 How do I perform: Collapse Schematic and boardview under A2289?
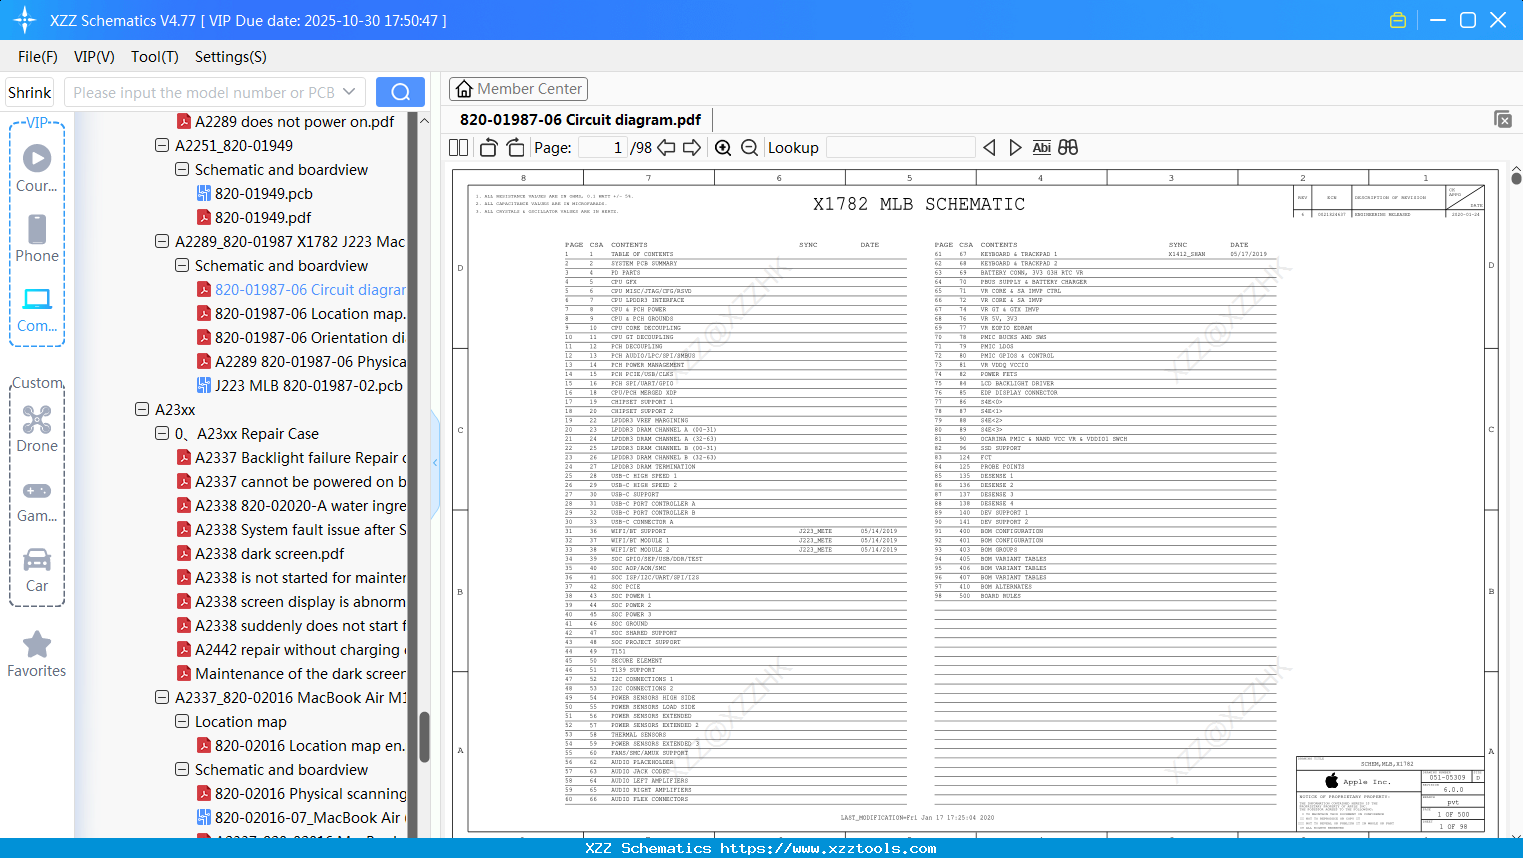coord(182,265)
